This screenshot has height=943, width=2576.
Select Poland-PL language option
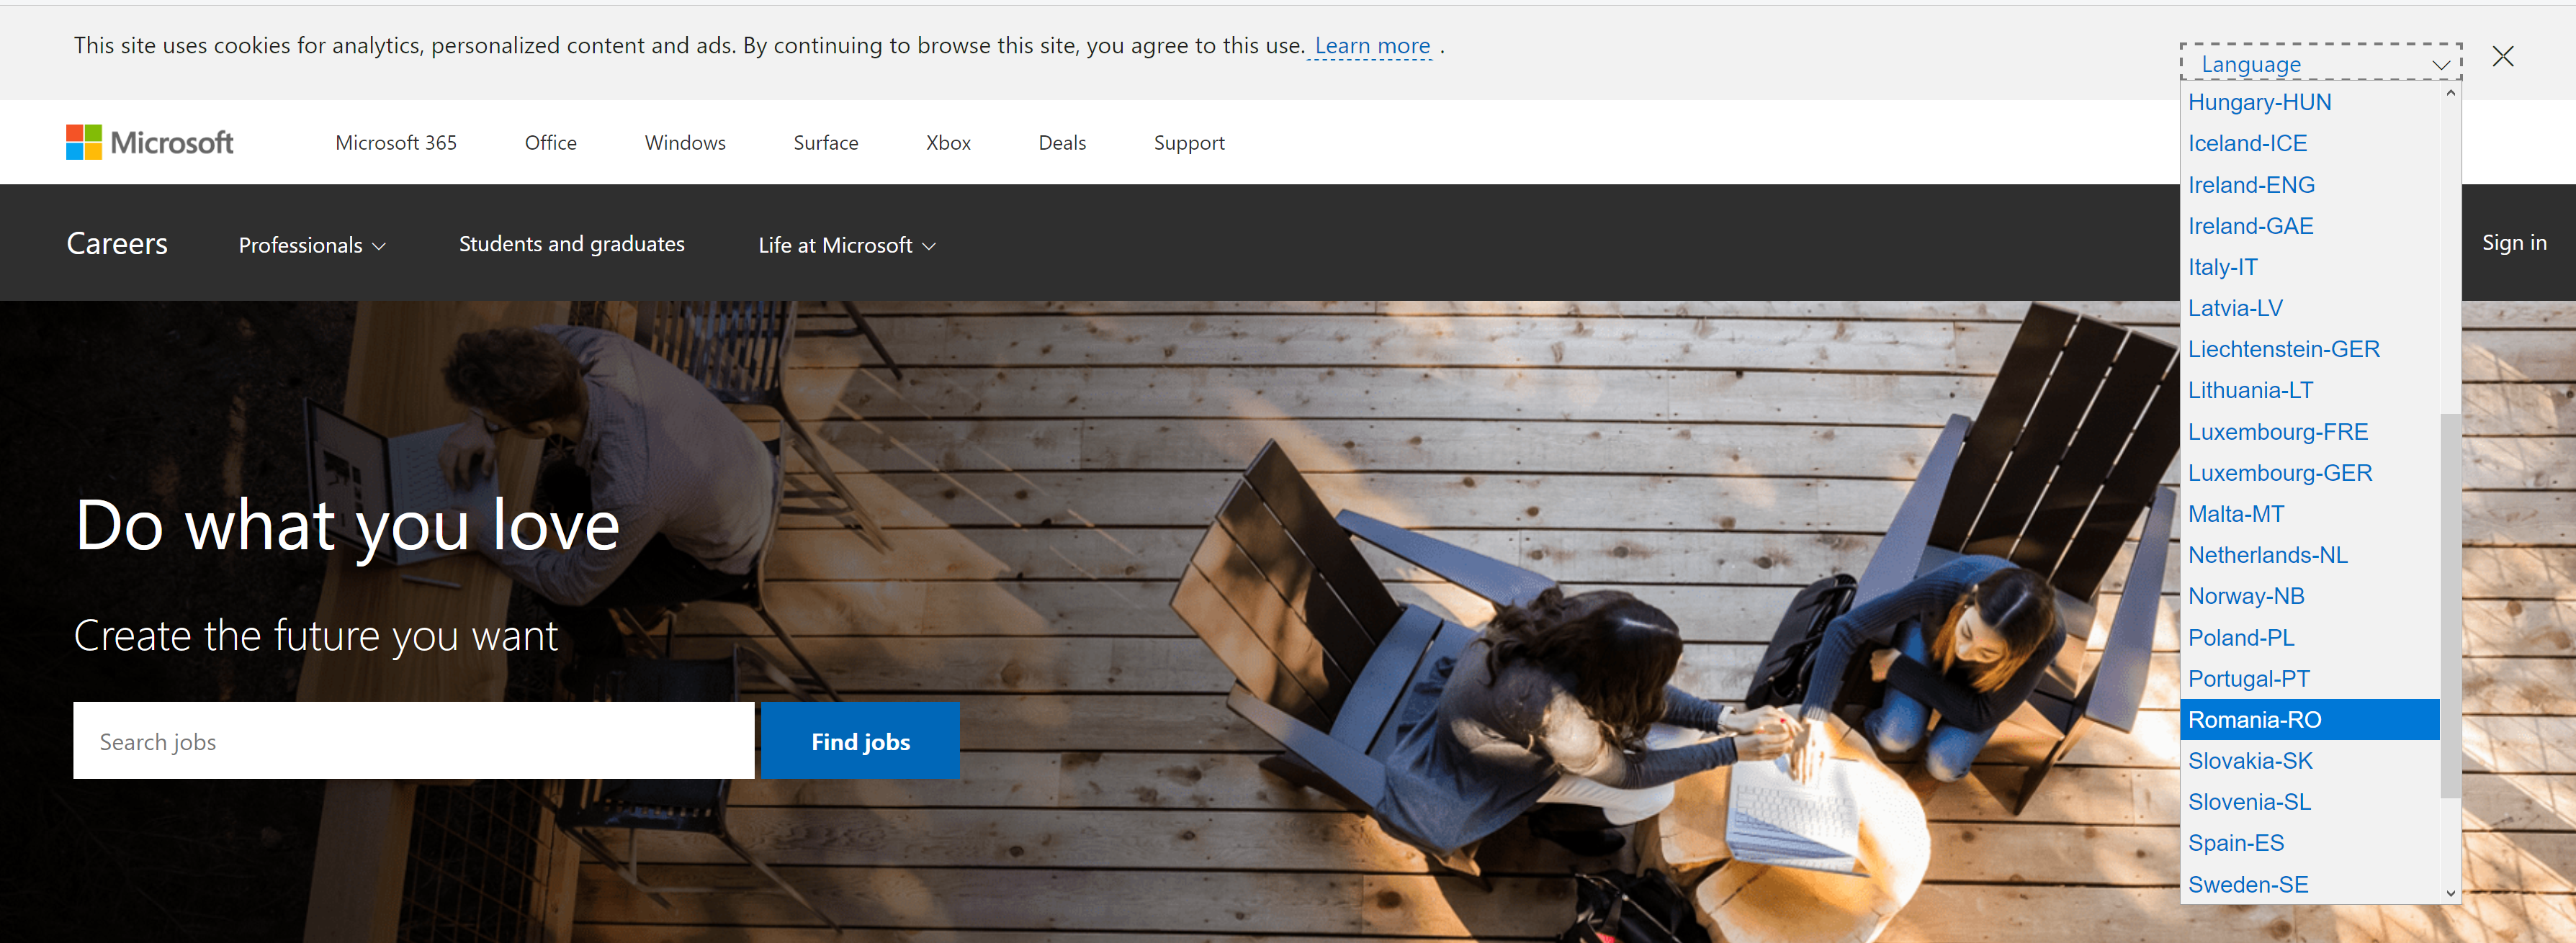coord(2310,638)
